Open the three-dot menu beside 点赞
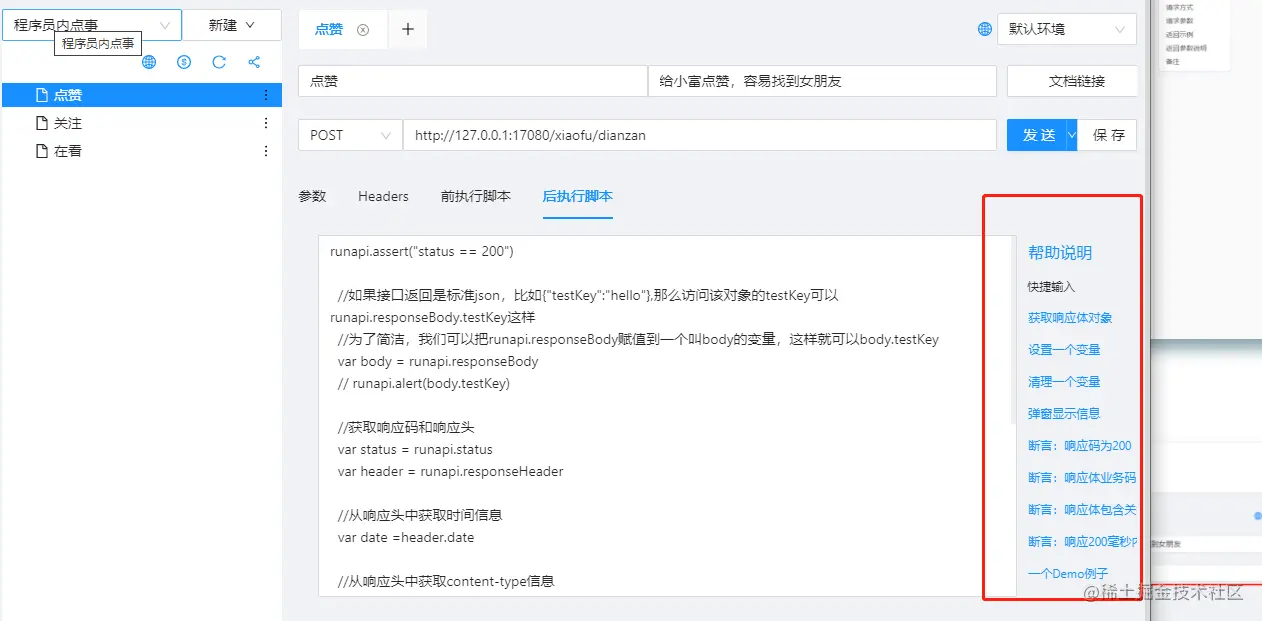 266,95
